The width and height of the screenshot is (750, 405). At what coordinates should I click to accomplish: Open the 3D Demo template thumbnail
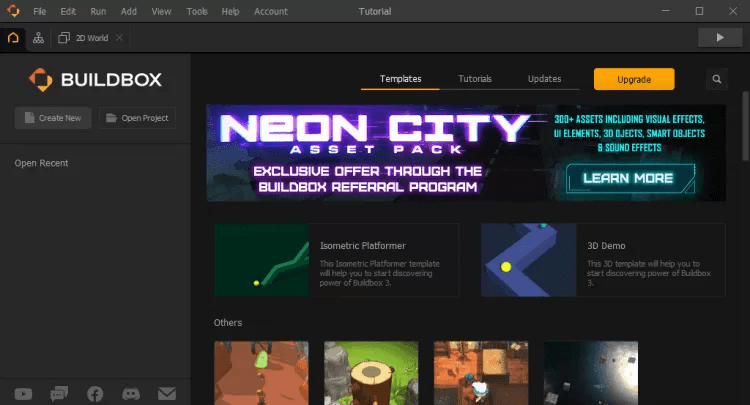pos(529,260)
